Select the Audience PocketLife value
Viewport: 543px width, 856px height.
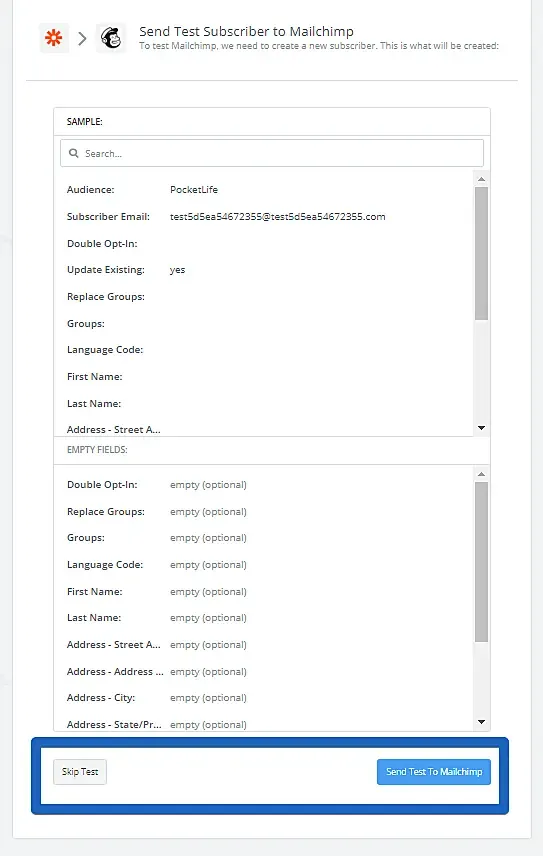point(194,189)
